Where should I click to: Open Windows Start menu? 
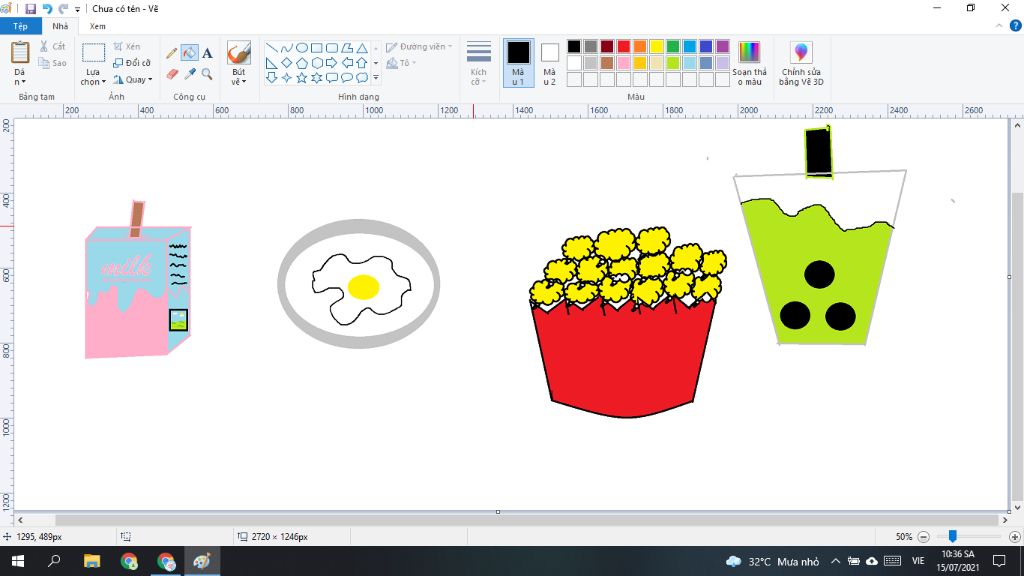(x=18, y=561)
